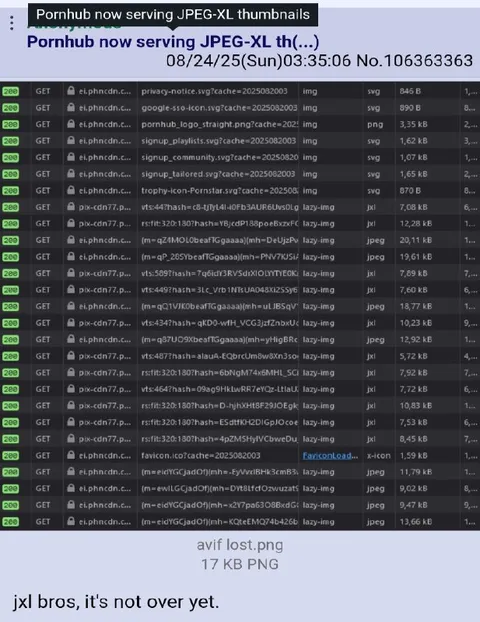Select the favicon.ico?cache request file name

[x=201, y=455]
